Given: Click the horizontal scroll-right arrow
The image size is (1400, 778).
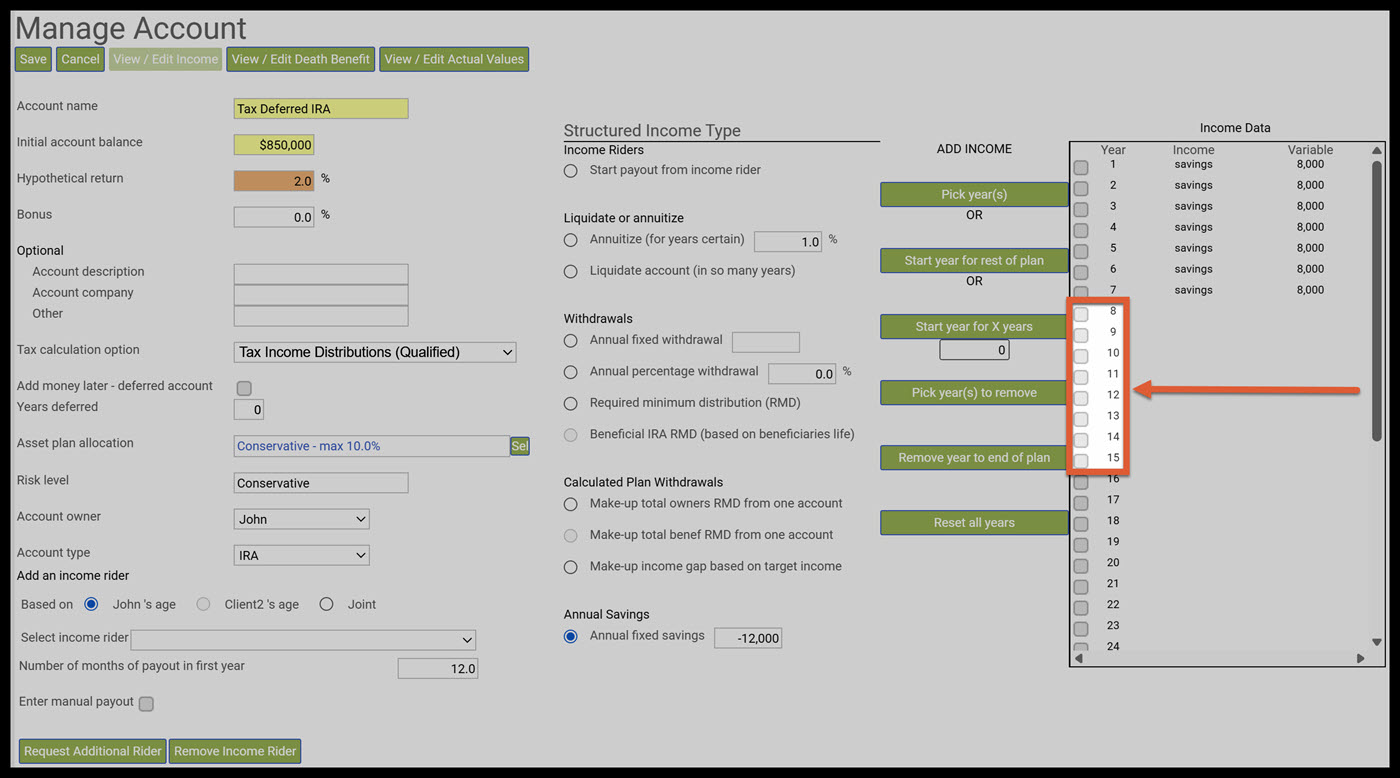Looking at the screenshot, I should (1360, 658).
